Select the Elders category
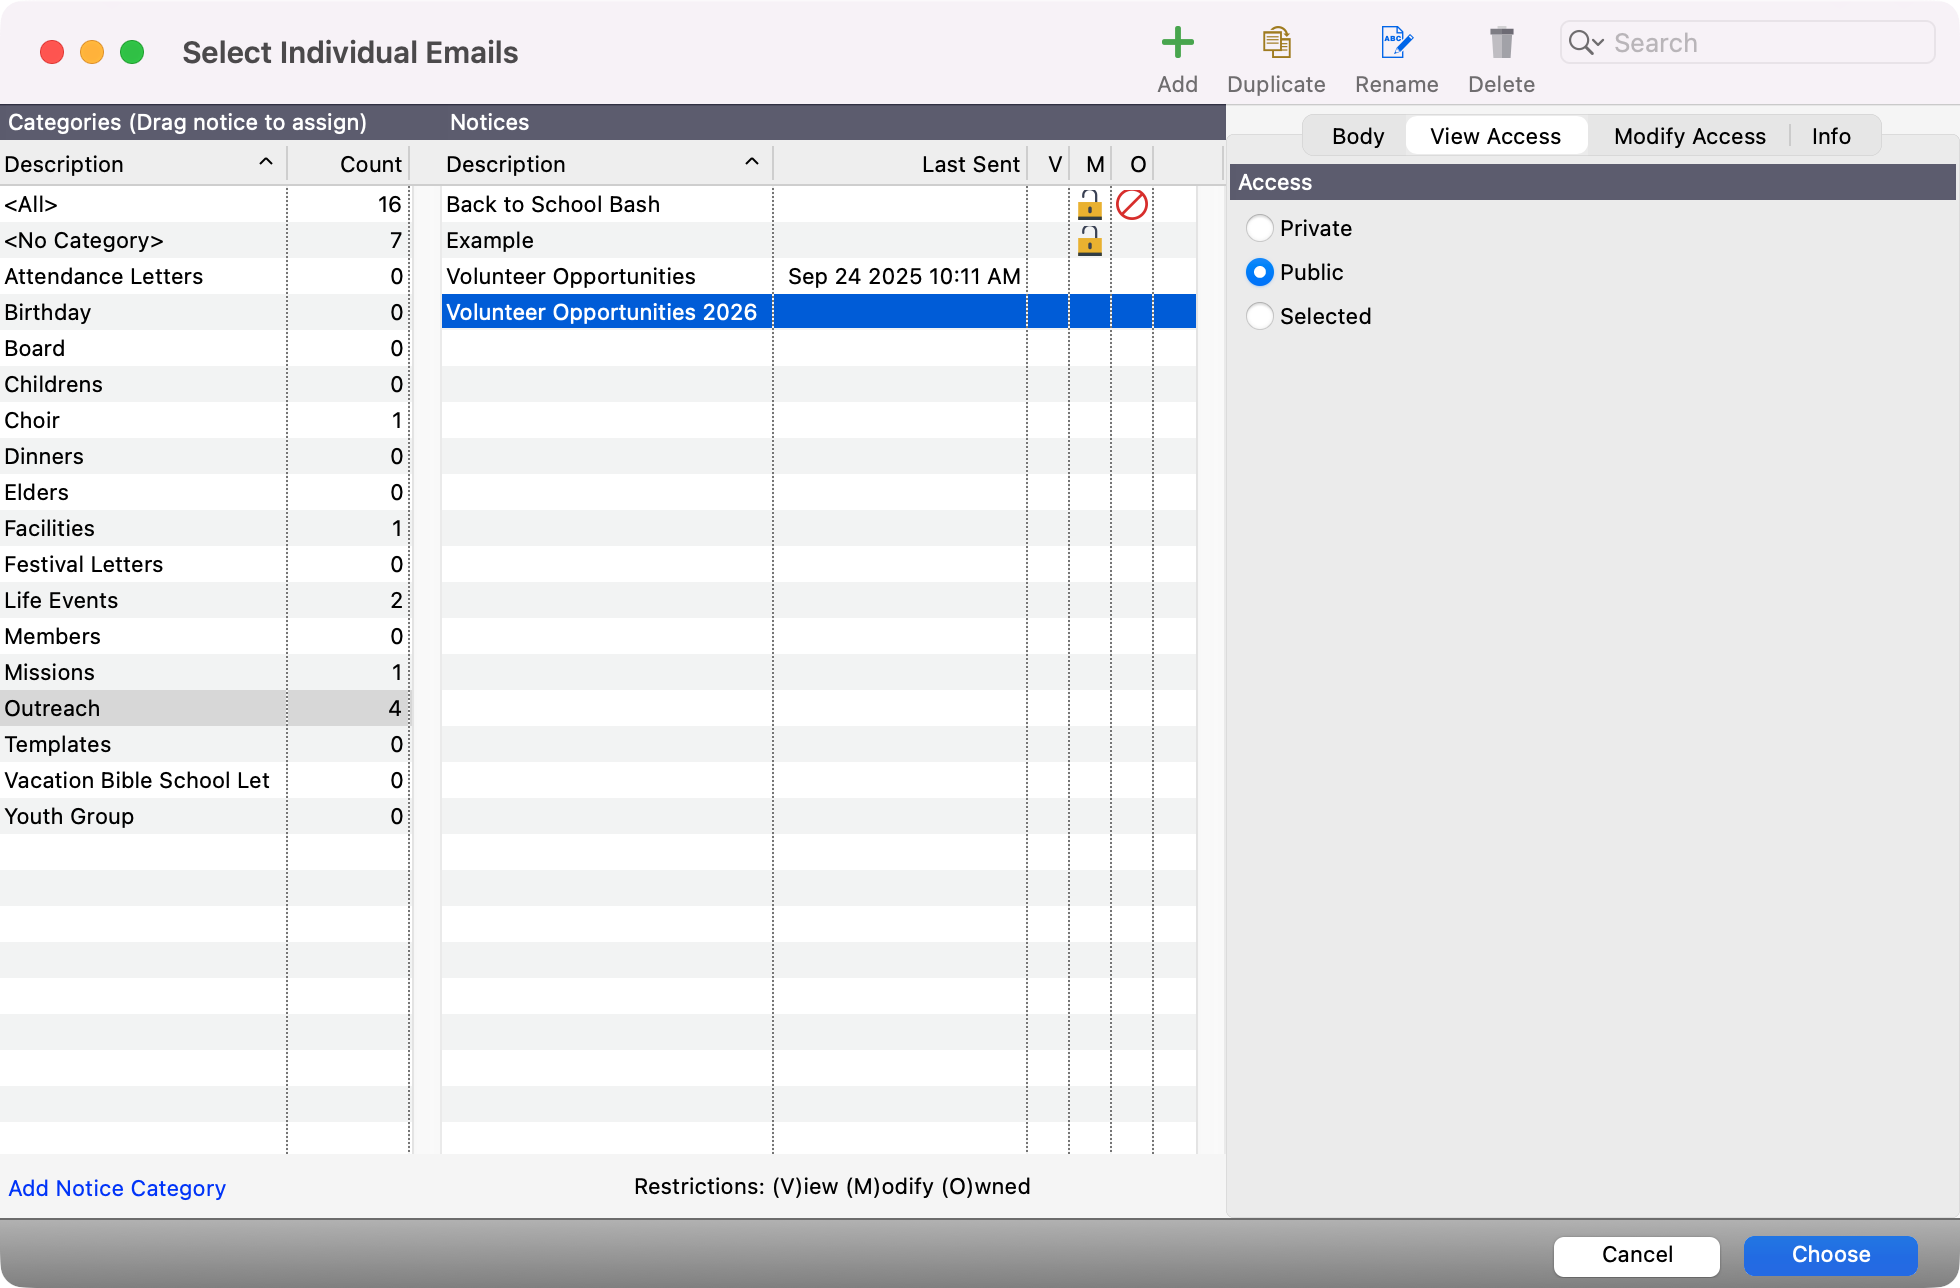 (x=204, y=492)
